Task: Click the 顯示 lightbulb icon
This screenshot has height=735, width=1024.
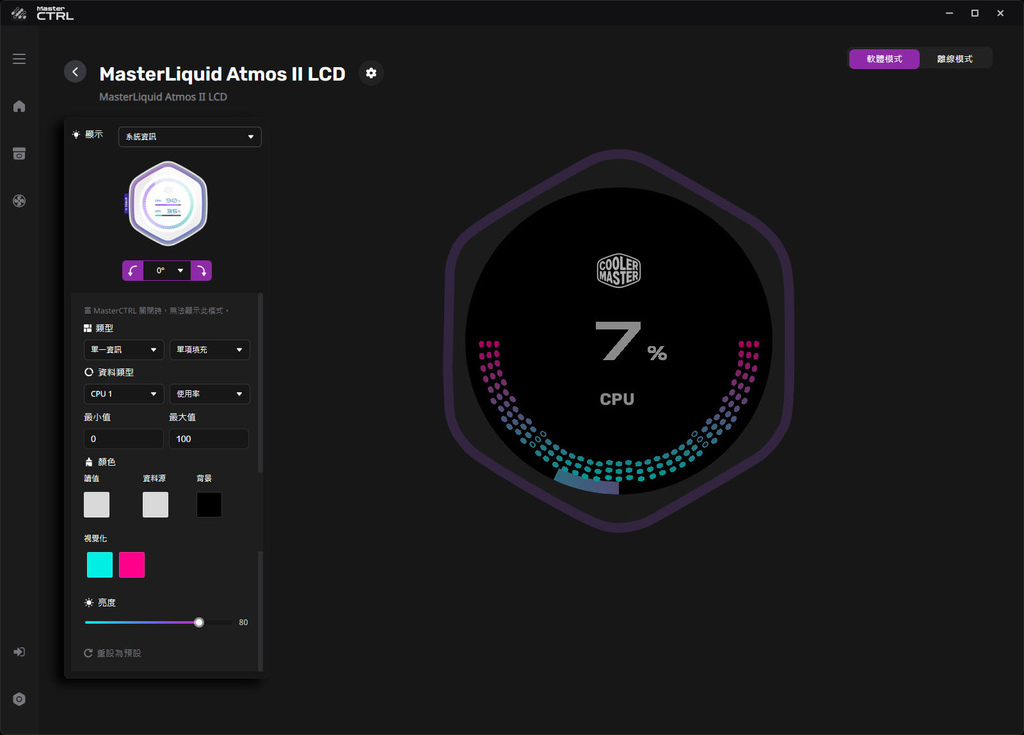Action: (x=76, y=135)
